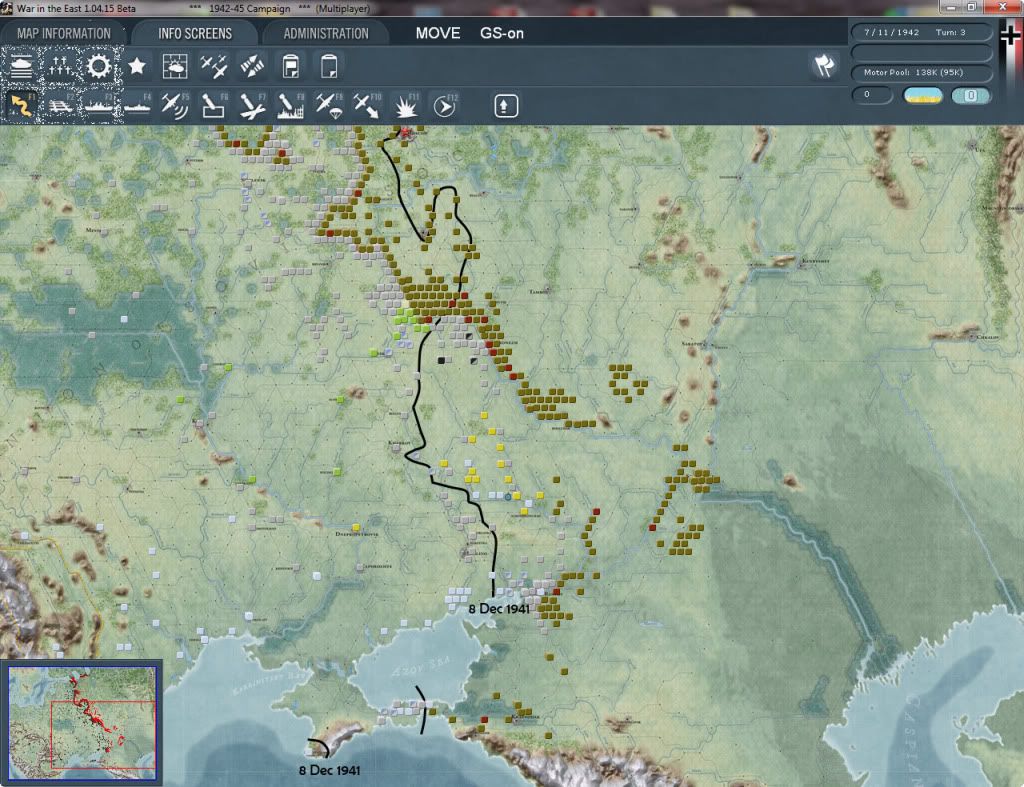Click the Motor Pool 138K readout

pyautogui.click(x=921, y=72)
